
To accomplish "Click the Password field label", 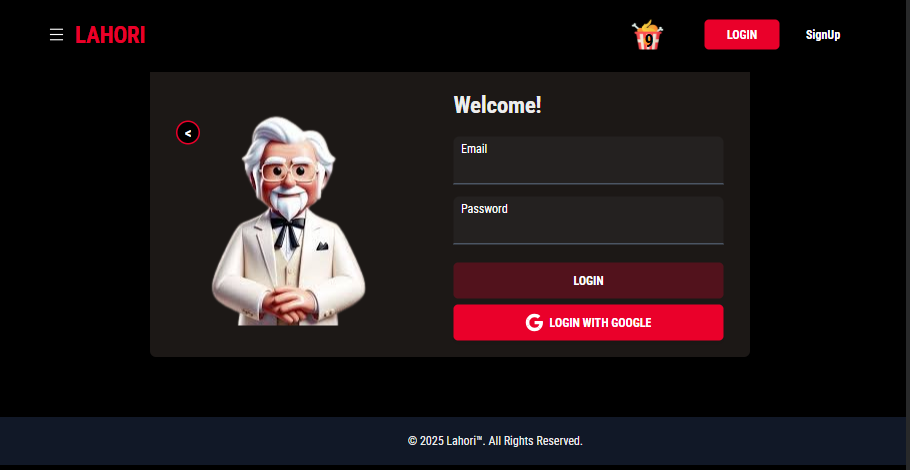I will (485, 209).
